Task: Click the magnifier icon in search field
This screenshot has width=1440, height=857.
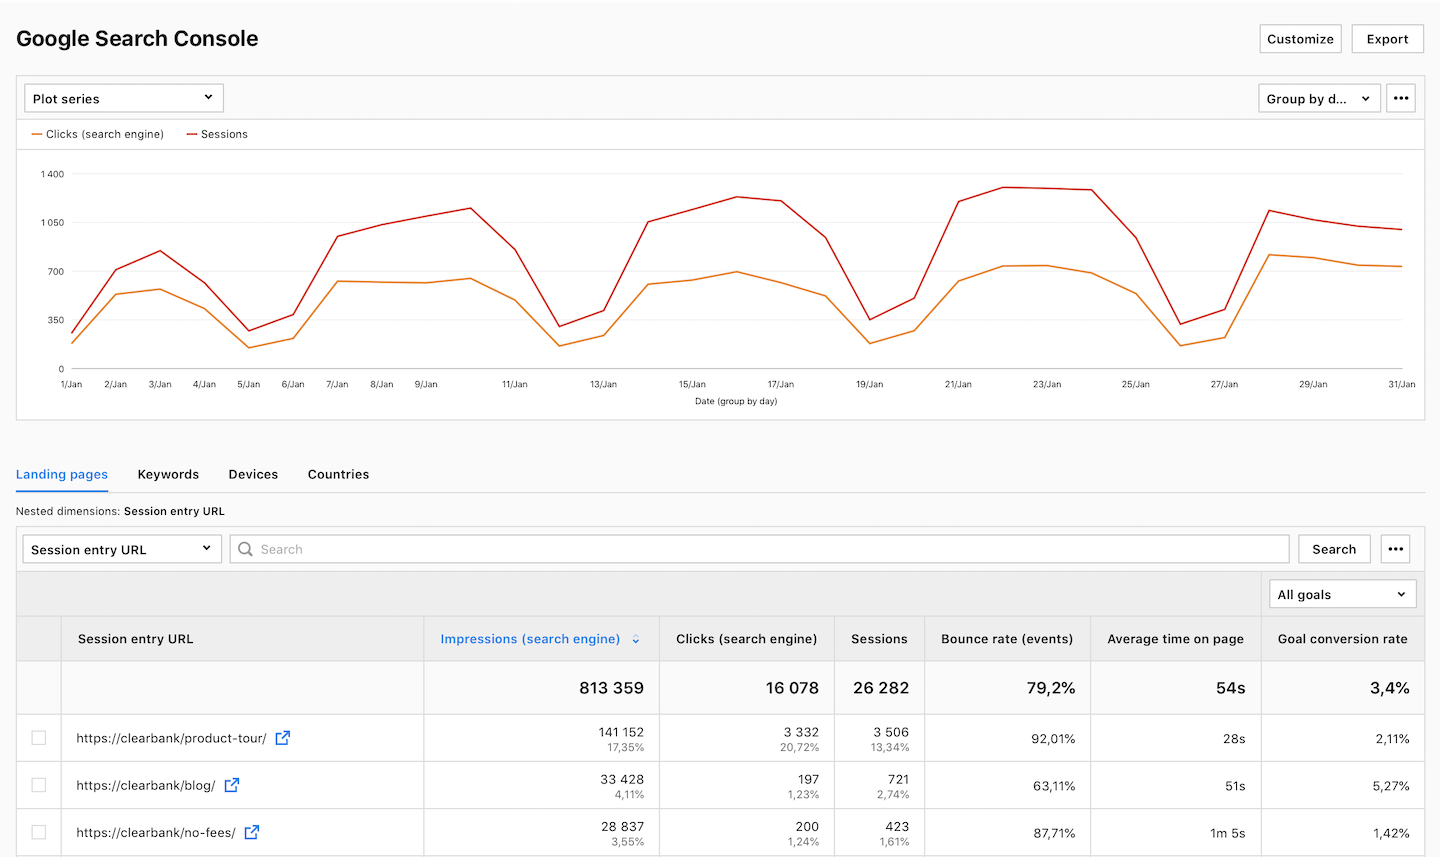Action: tap(246, 549)
